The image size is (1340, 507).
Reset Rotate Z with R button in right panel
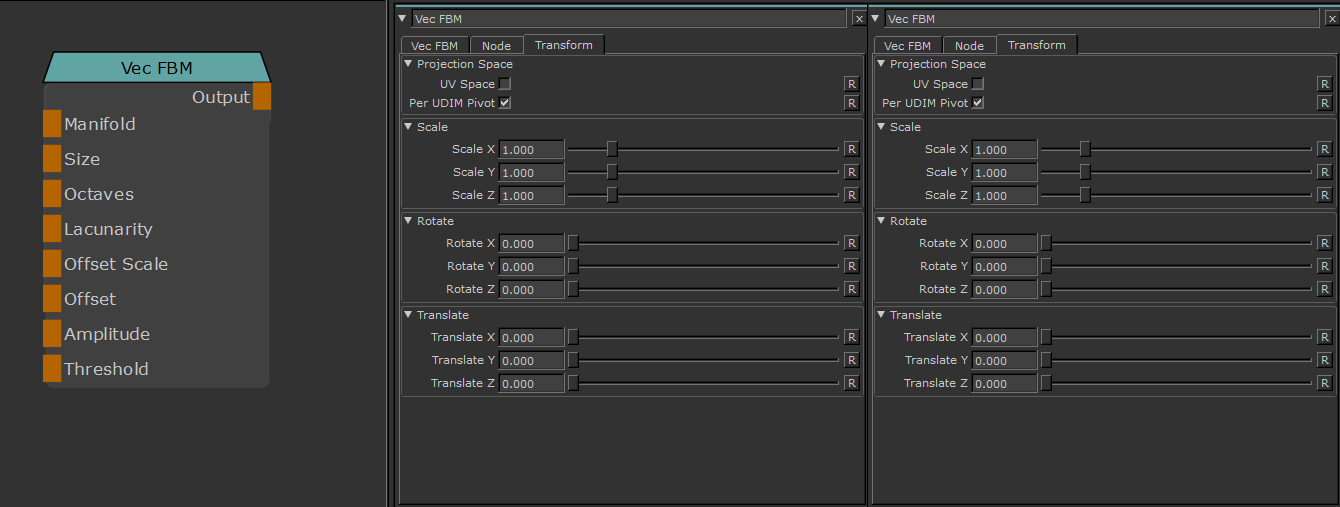1324,289
